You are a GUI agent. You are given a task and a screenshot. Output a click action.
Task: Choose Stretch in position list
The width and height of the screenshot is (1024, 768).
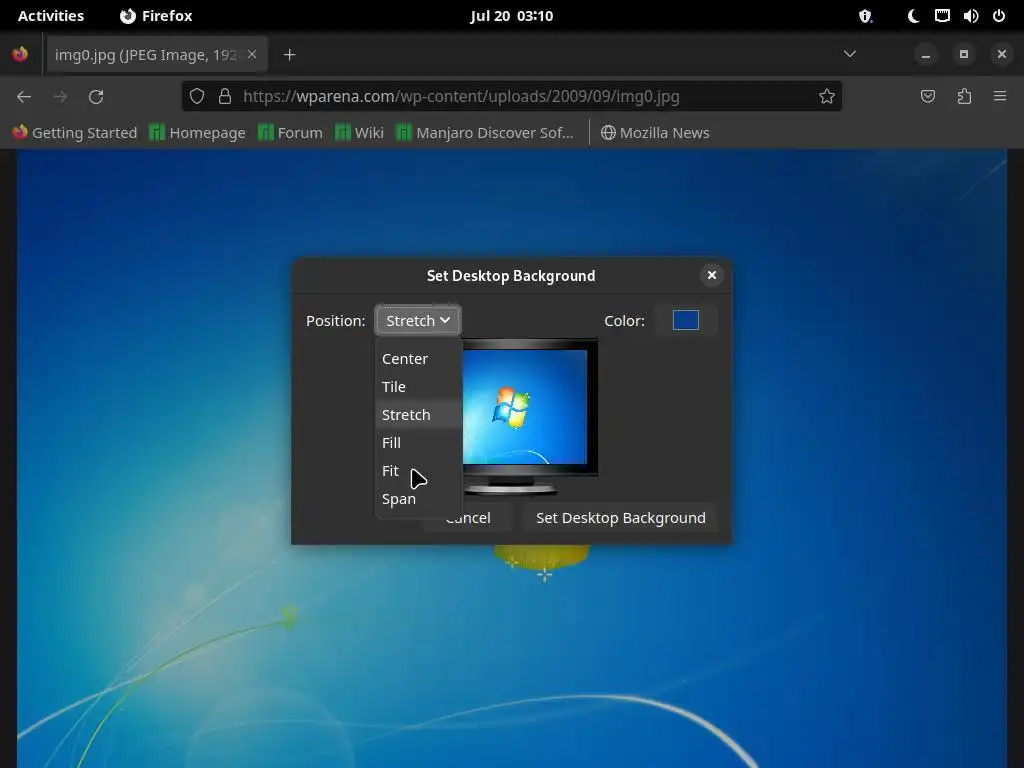[x=419, y=415]
